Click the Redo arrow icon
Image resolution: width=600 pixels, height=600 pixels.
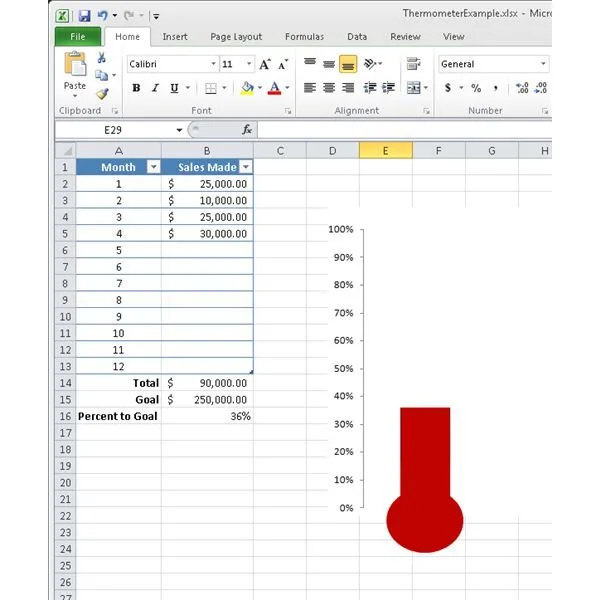pos(129,15)
